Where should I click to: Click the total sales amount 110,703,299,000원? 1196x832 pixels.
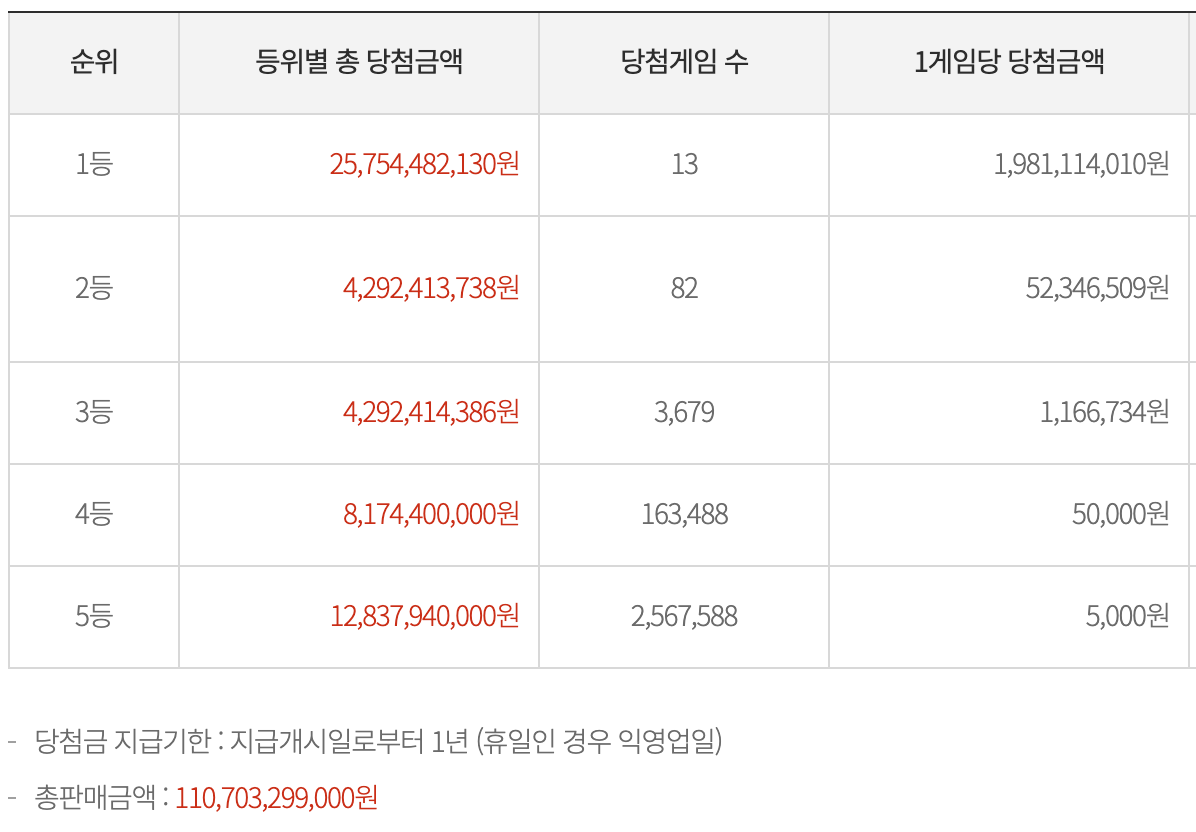[276, 797]
